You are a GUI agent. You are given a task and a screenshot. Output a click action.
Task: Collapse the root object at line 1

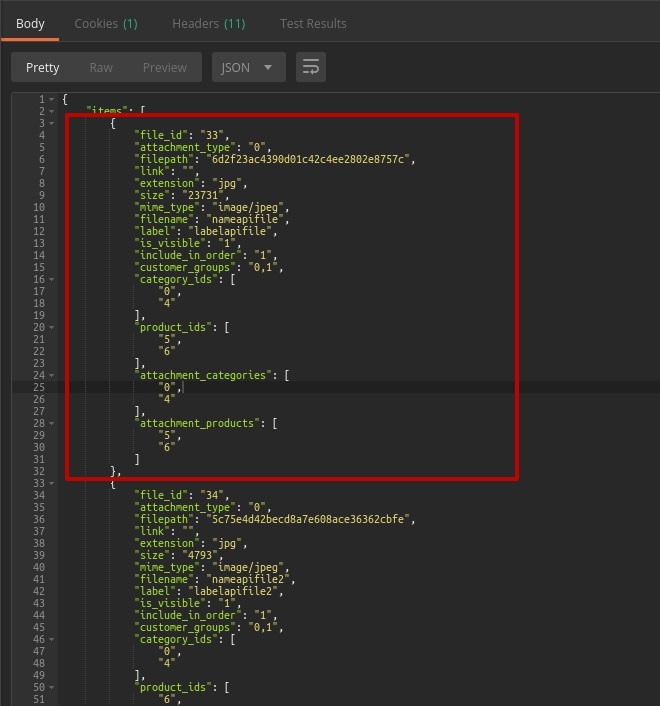pyautogui.click(x=51, y=99)
